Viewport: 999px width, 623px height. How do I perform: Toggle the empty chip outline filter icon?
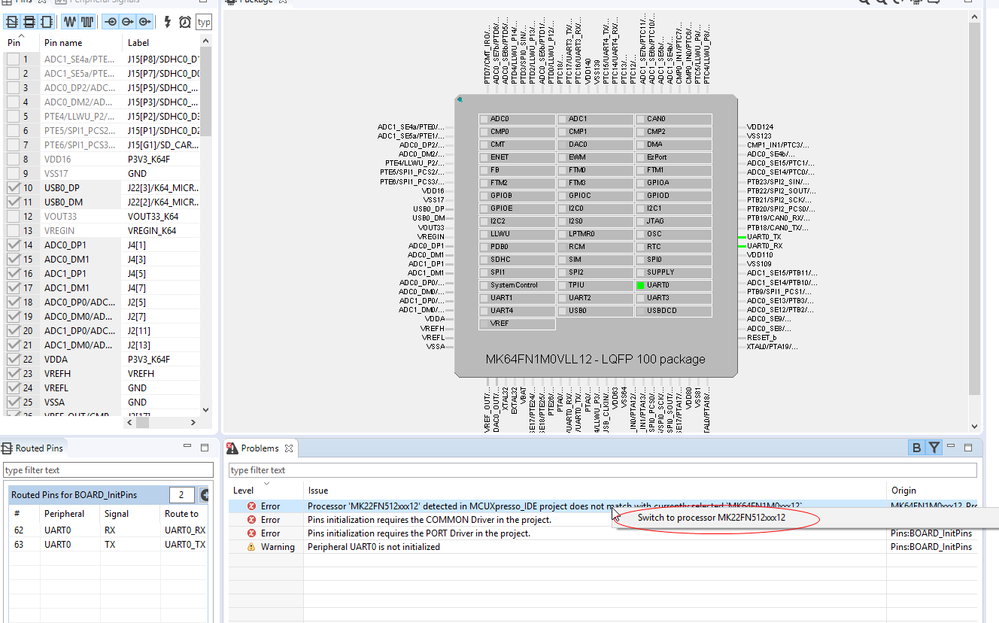tap(47, 22)
